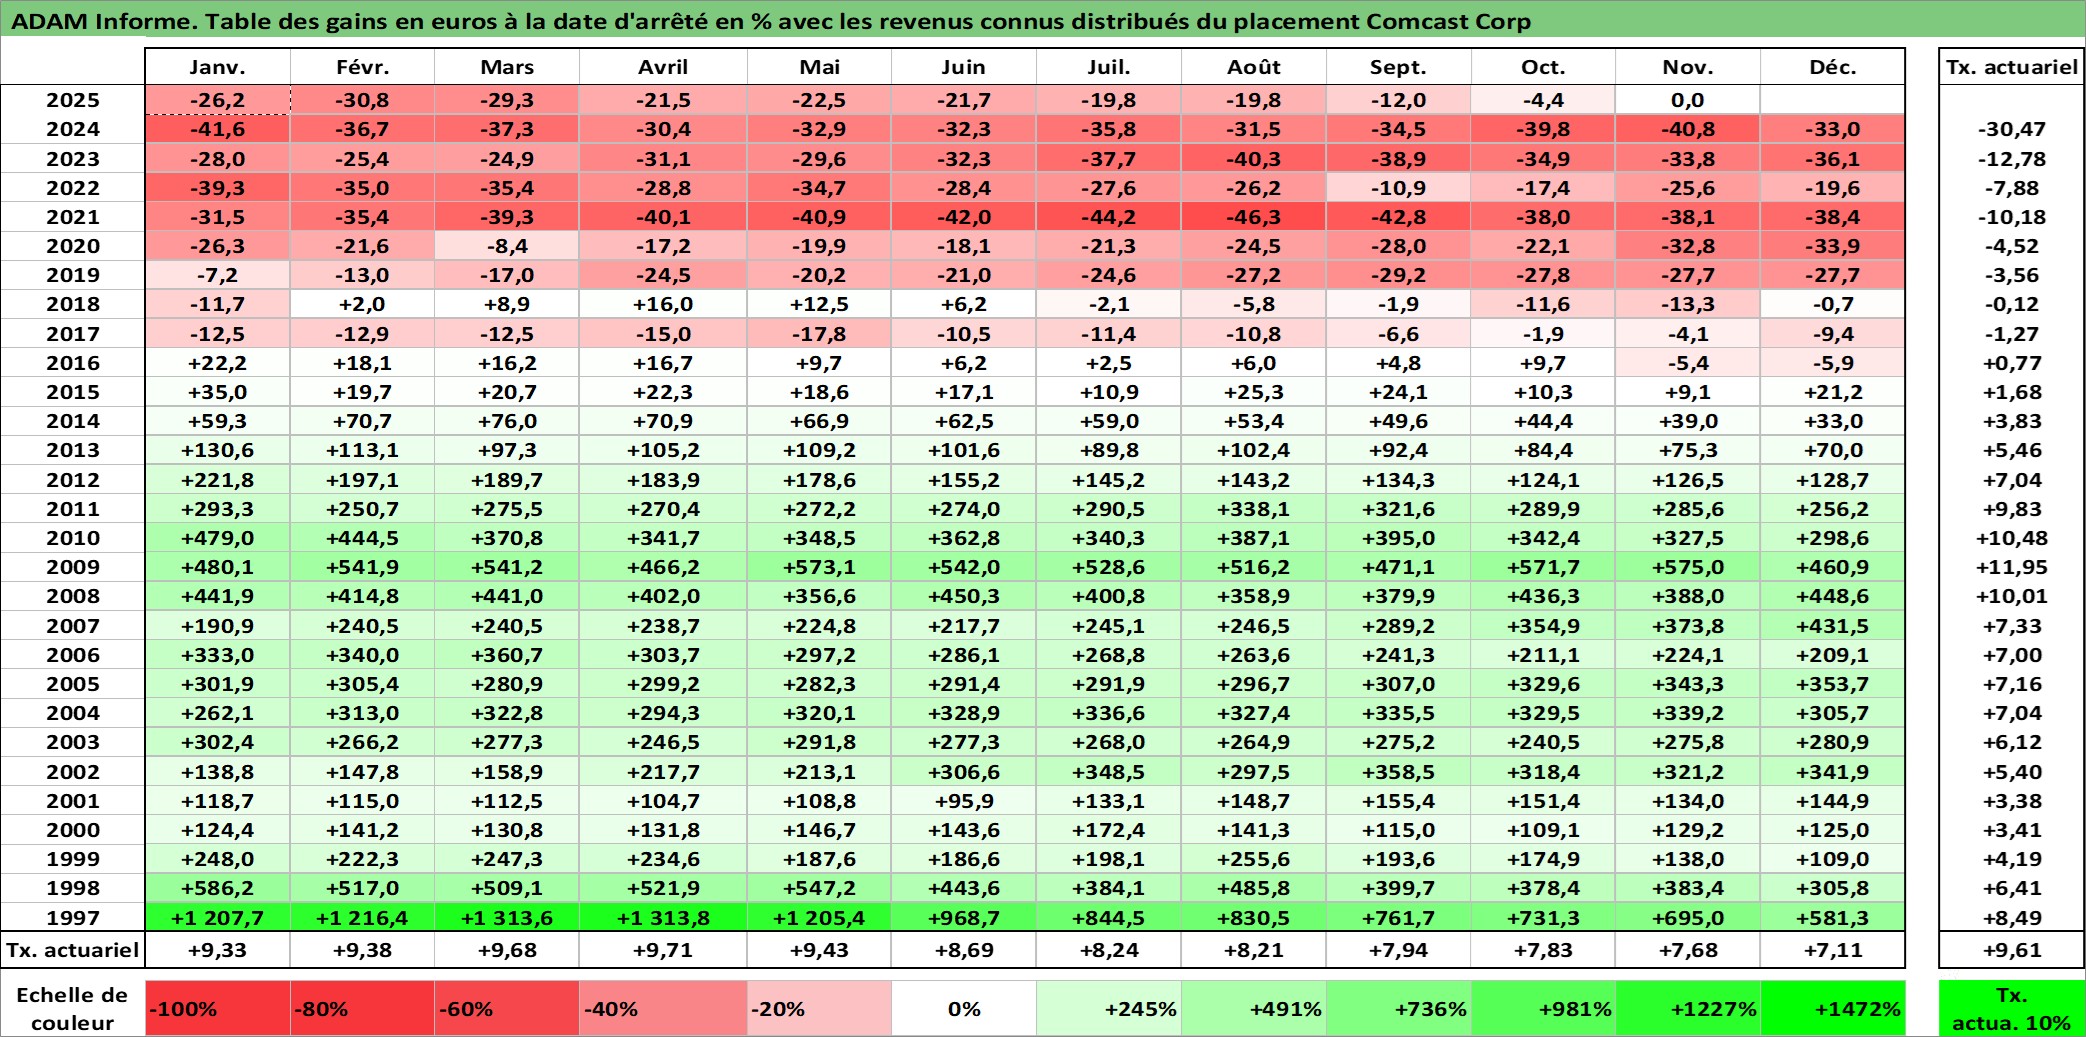Click the 'Tx. actua. 10%' green legend cell
This screenshot has width=2086, height=1037.
(2011, 1008)
